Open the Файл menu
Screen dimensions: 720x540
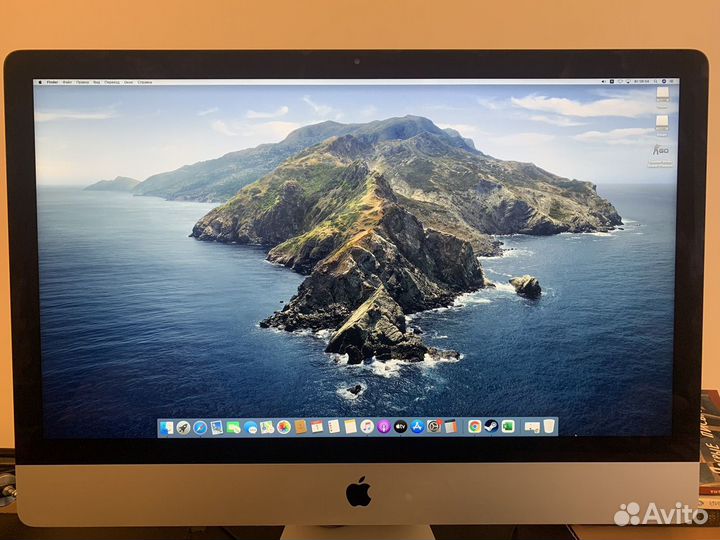[67, 82]
